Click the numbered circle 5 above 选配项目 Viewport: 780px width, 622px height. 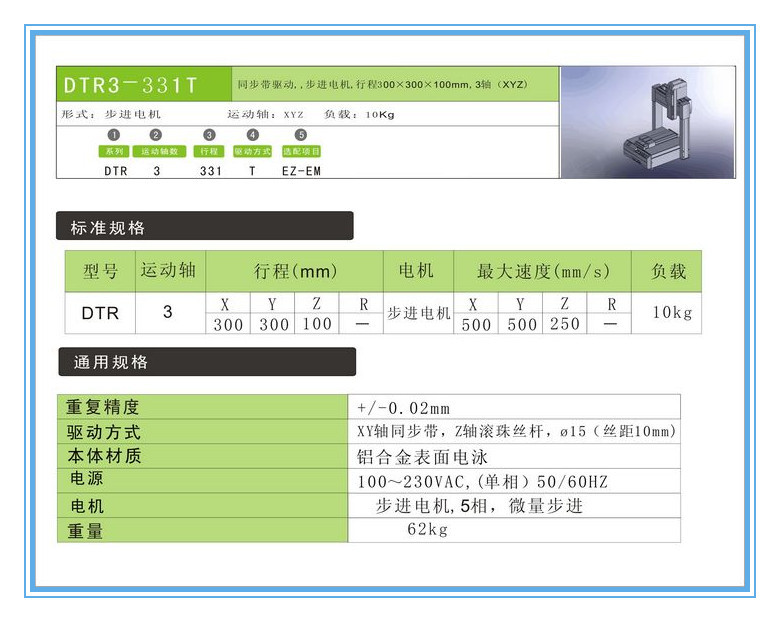click(x=301, y=135)
